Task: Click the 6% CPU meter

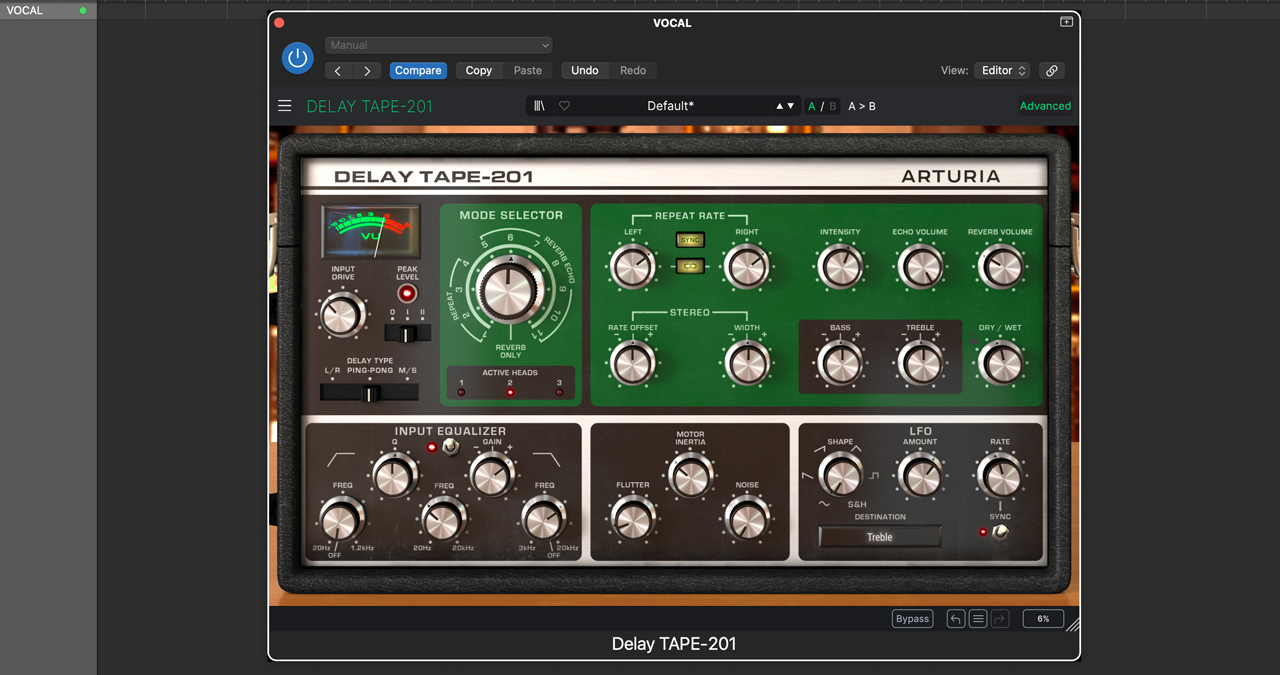Action: tap(1043, 619)
